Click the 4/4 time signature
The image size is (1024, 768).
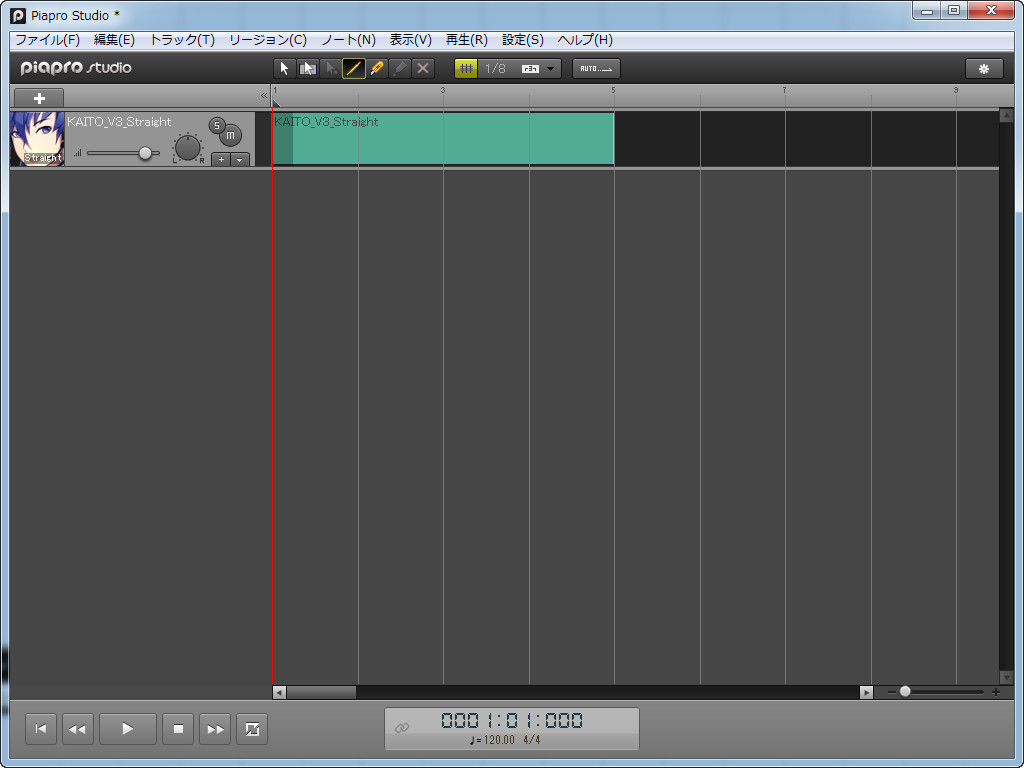coord(532,740)
